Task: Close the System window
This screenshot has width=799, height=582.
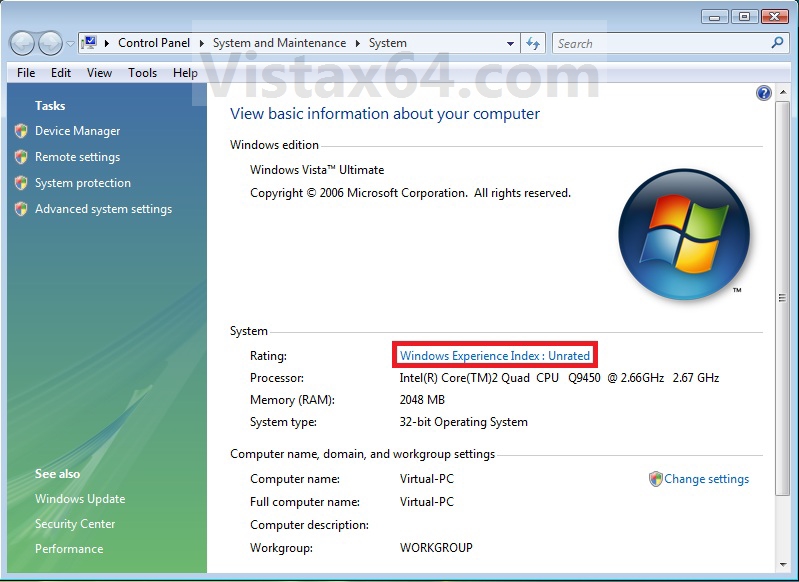Action: click(x=775, y=17)
